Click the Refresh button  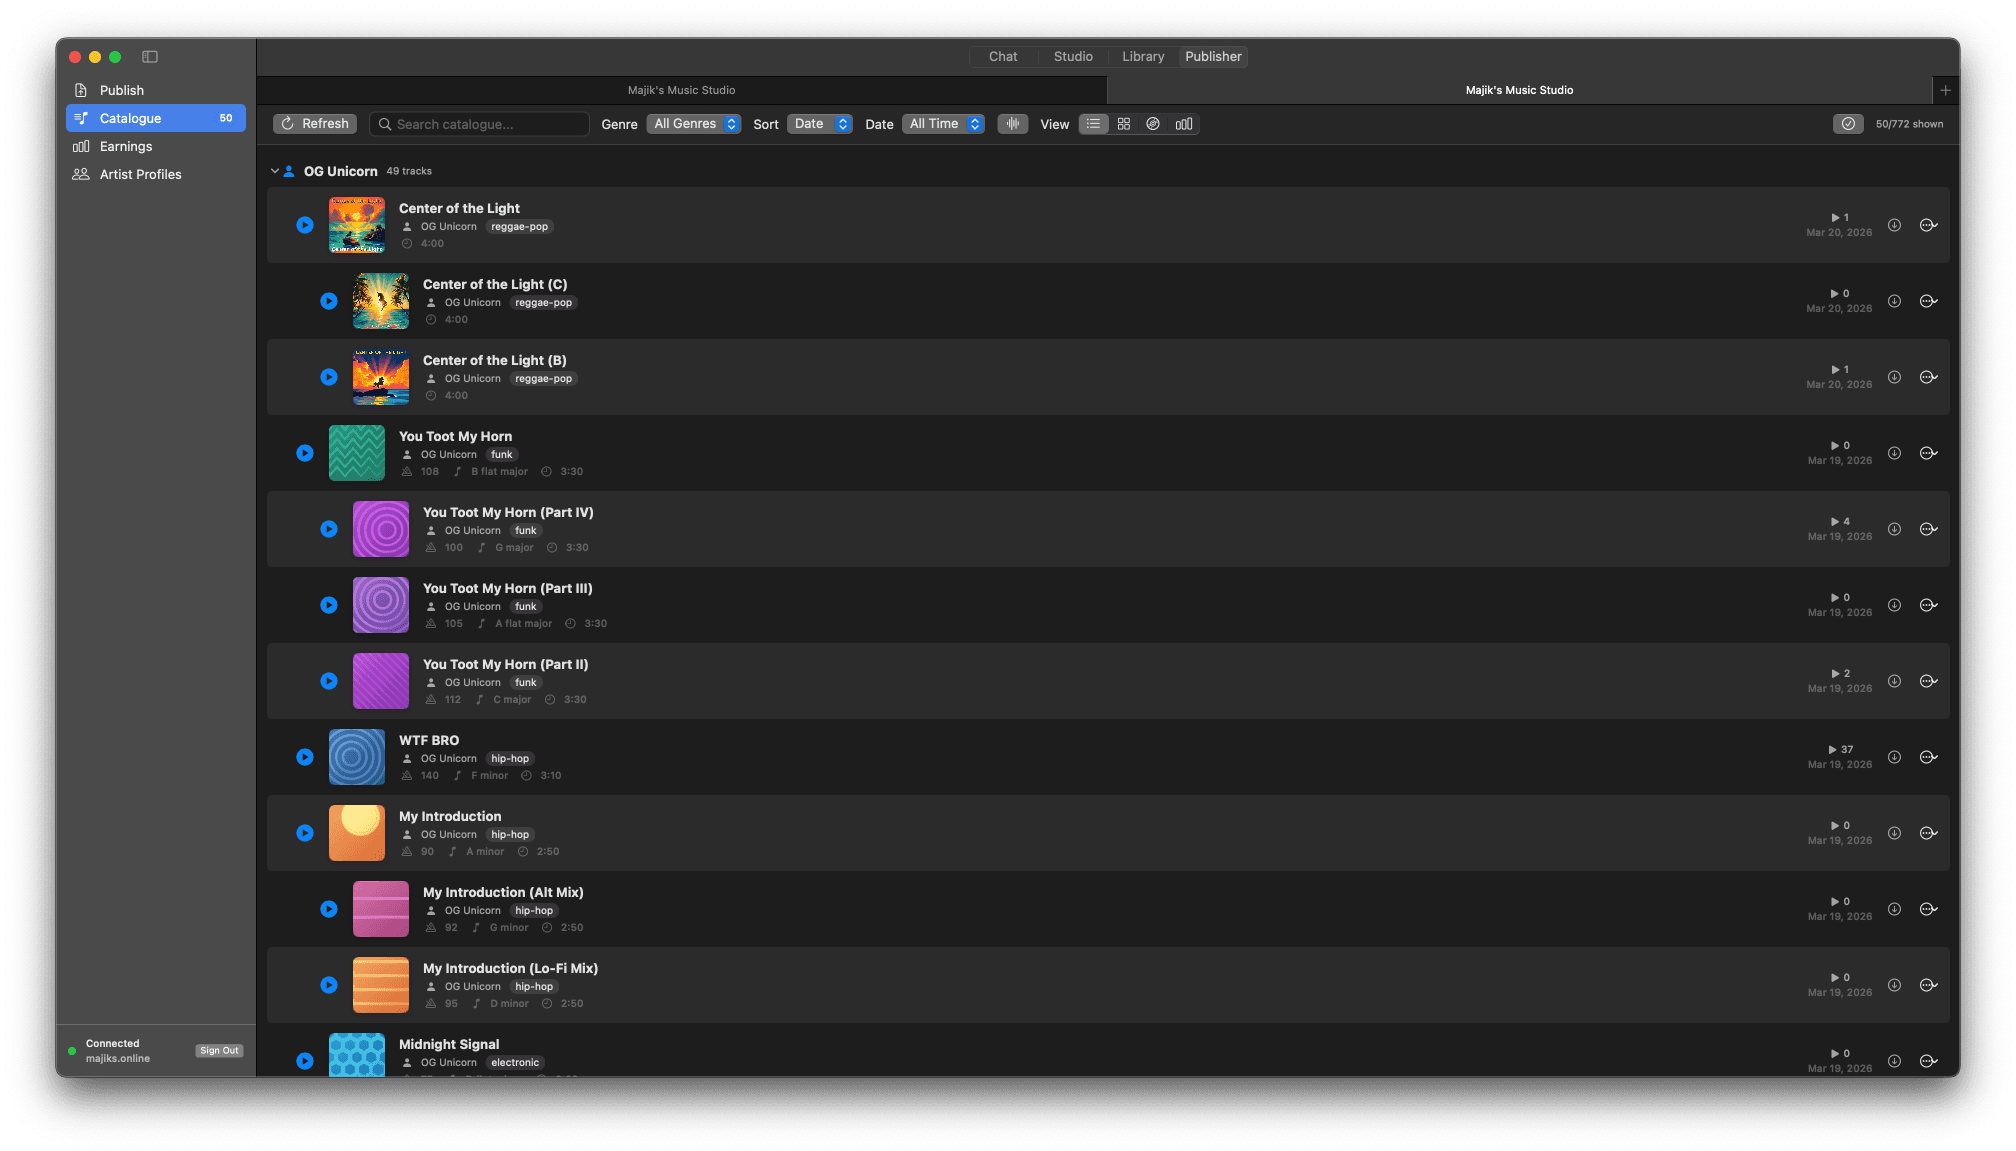[x=315, y=124]
